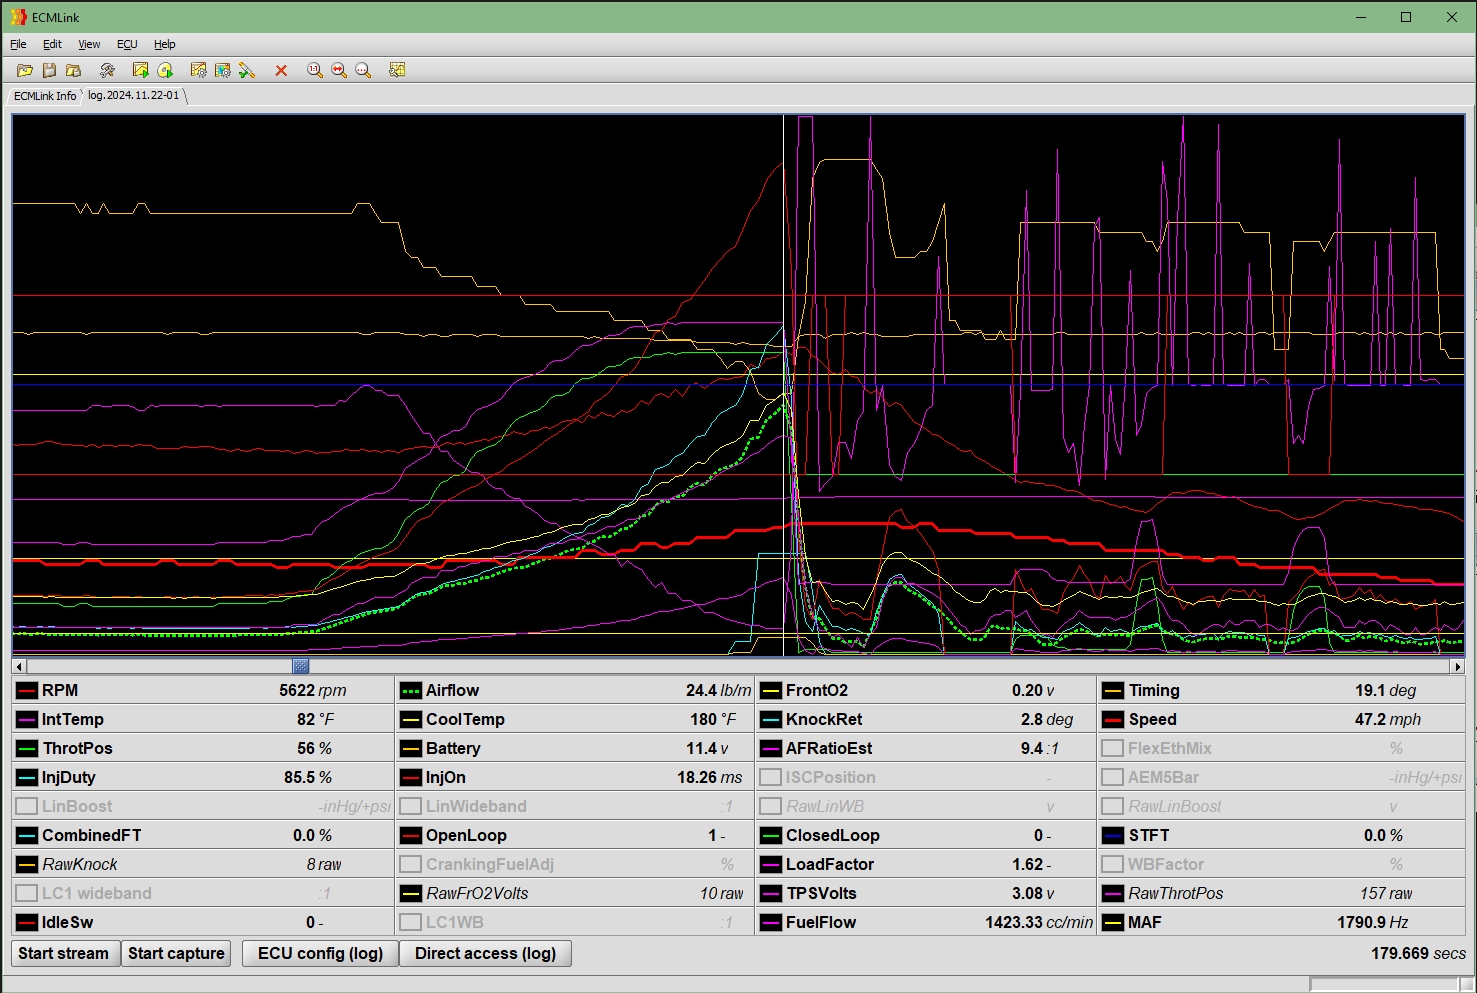
Task: Toggle the dotted green Airflow swatch
Action: point(411,690)
